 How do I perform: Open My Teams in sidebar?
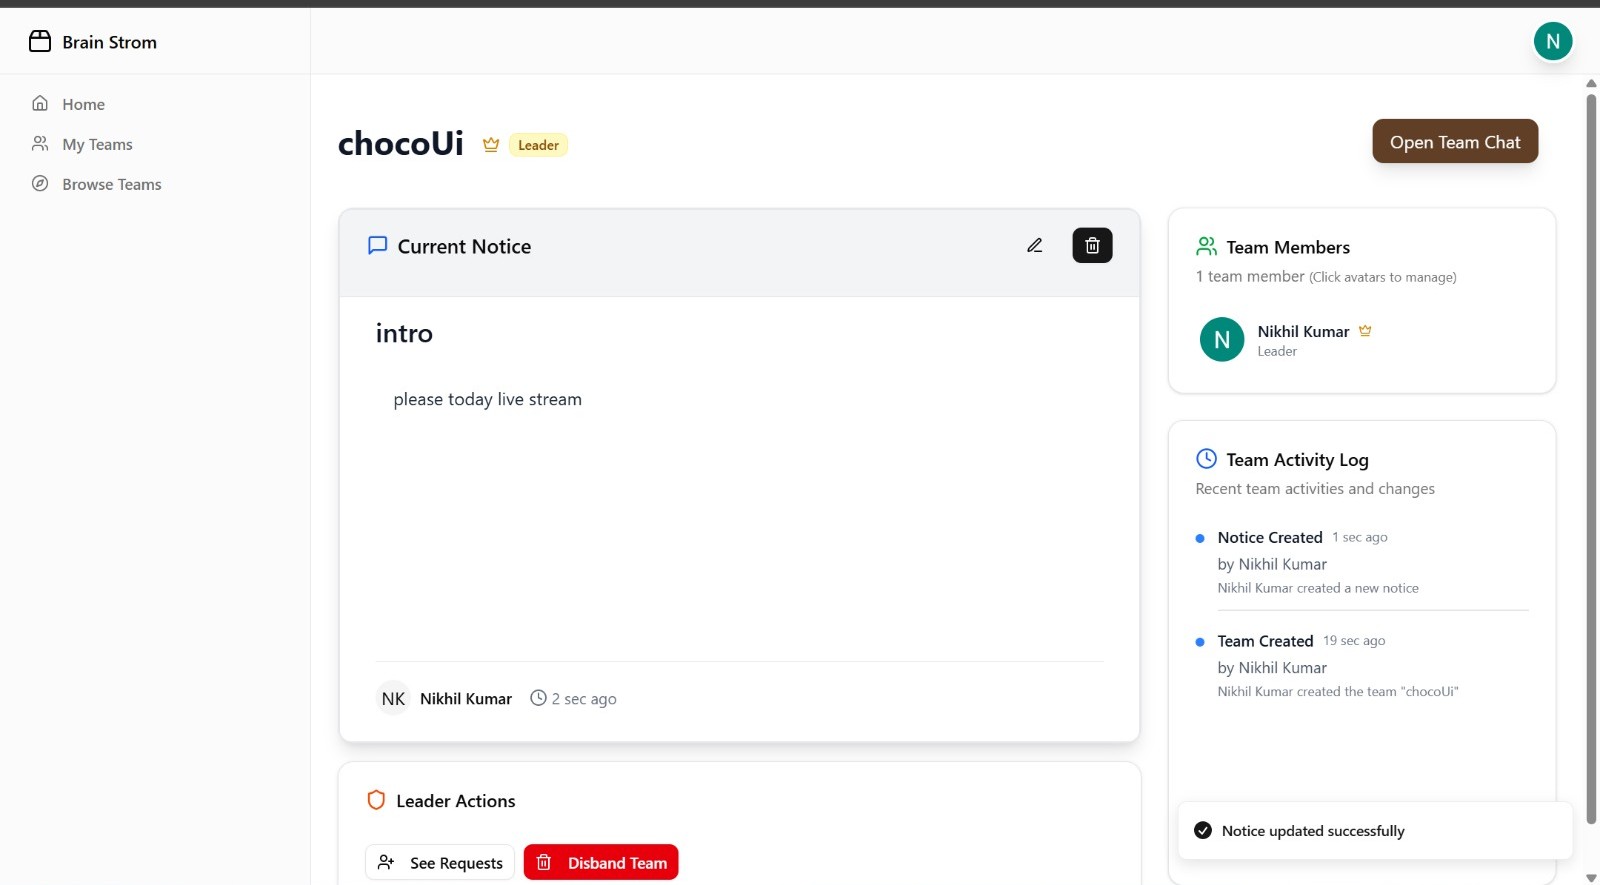tap(97, 144)
